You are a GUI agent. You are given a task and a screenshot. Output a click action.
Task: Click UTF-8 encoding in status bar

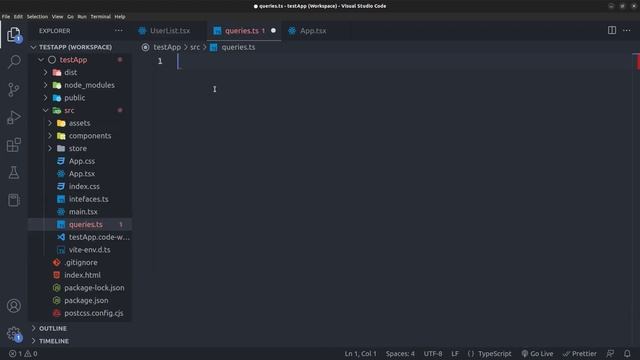[433, 354]
